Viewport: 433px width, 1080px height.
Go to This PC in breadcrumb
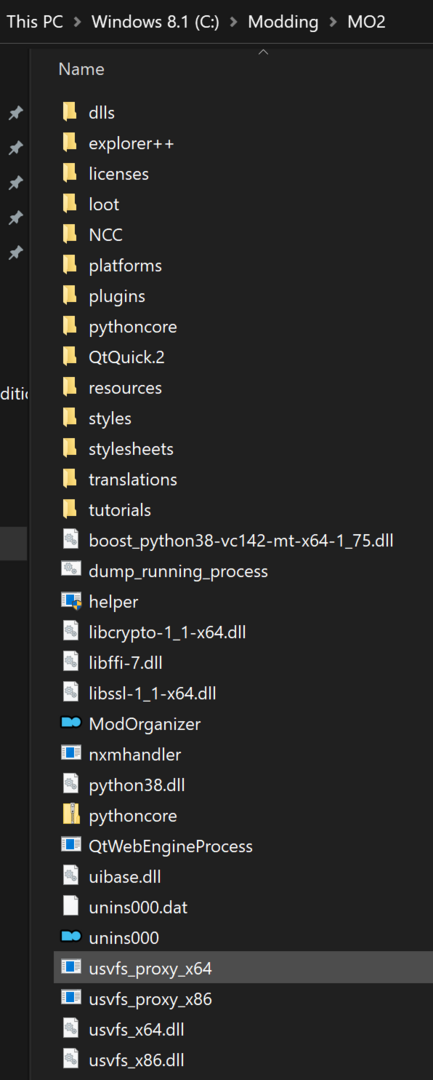pyautogui.click(x=34, y=22)
